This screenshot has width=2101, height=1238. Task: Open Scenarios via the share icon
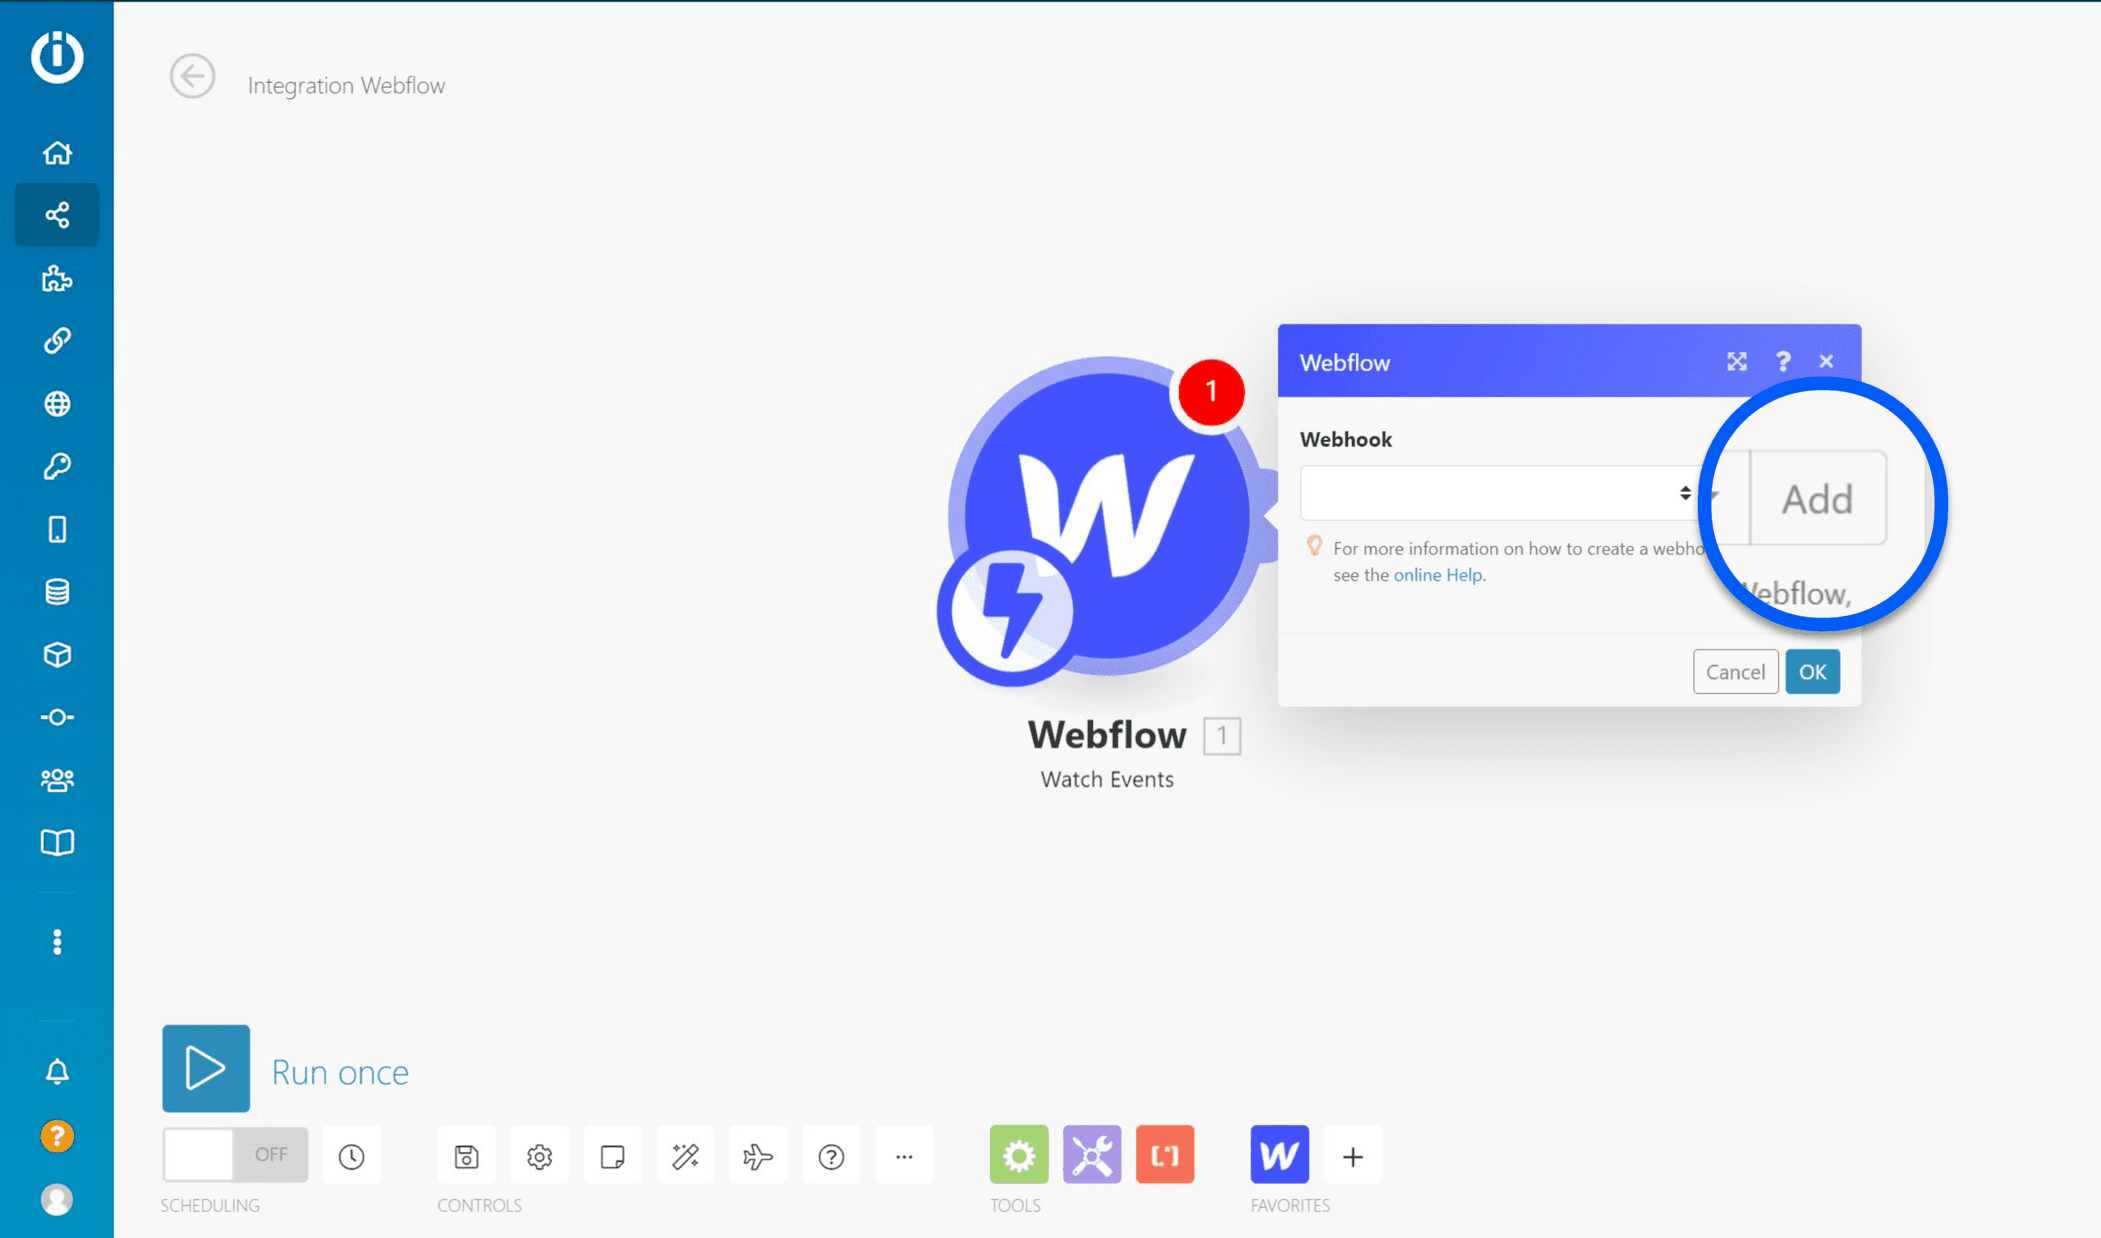(57, 215)
